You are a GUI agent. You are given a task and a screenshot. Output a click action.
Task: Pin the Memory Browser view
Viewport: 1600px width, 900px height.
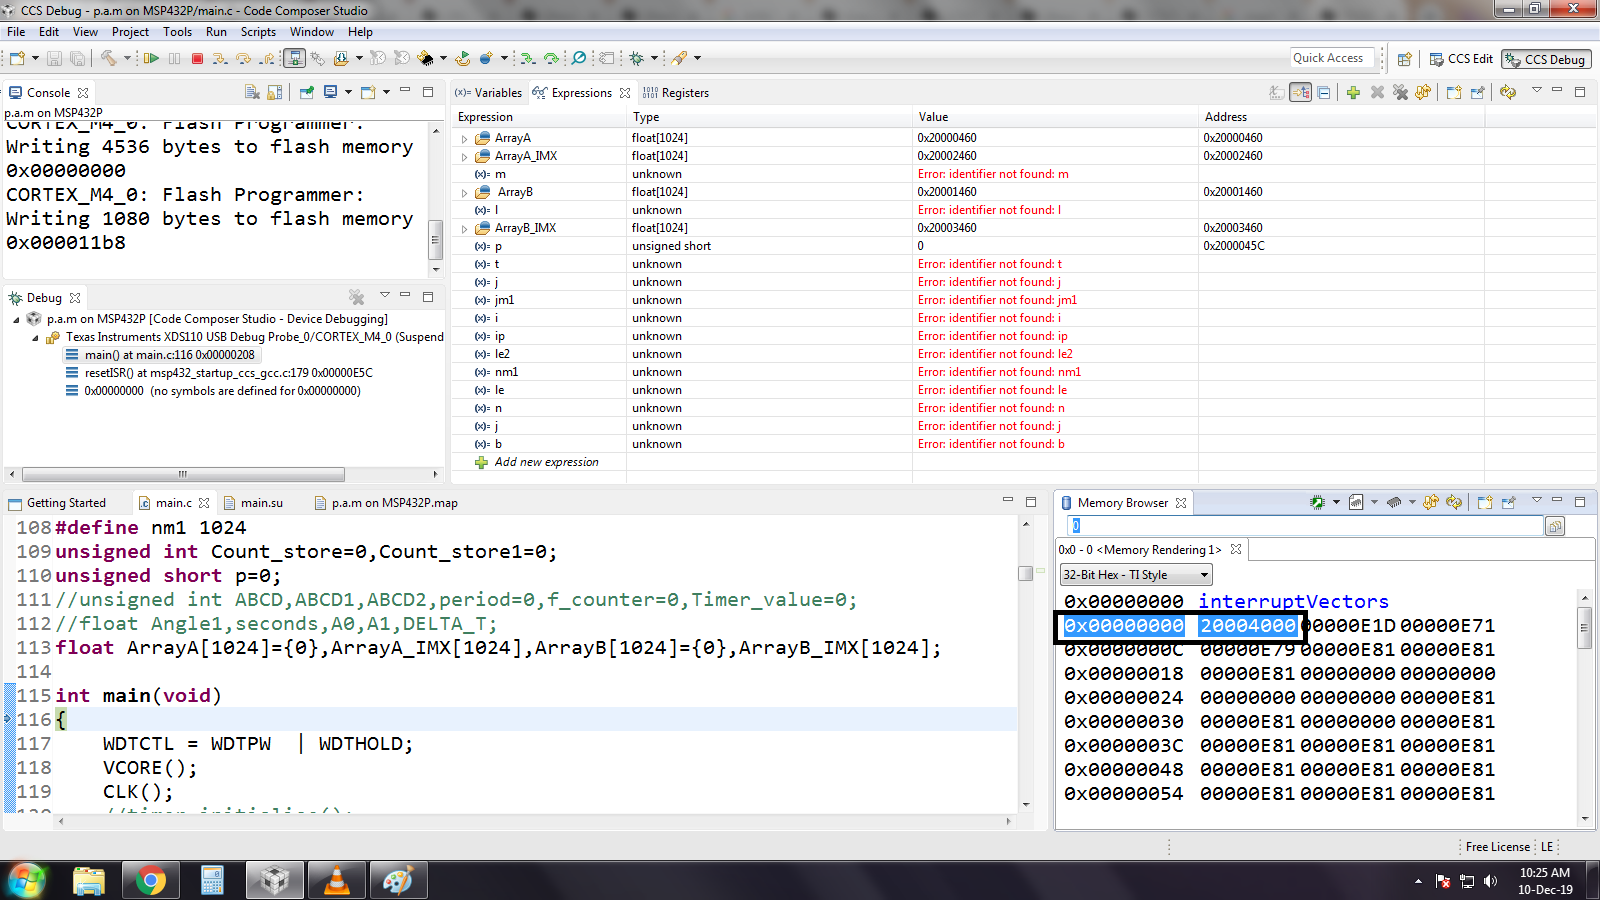pyautogui.click(x=1508, y=502)
